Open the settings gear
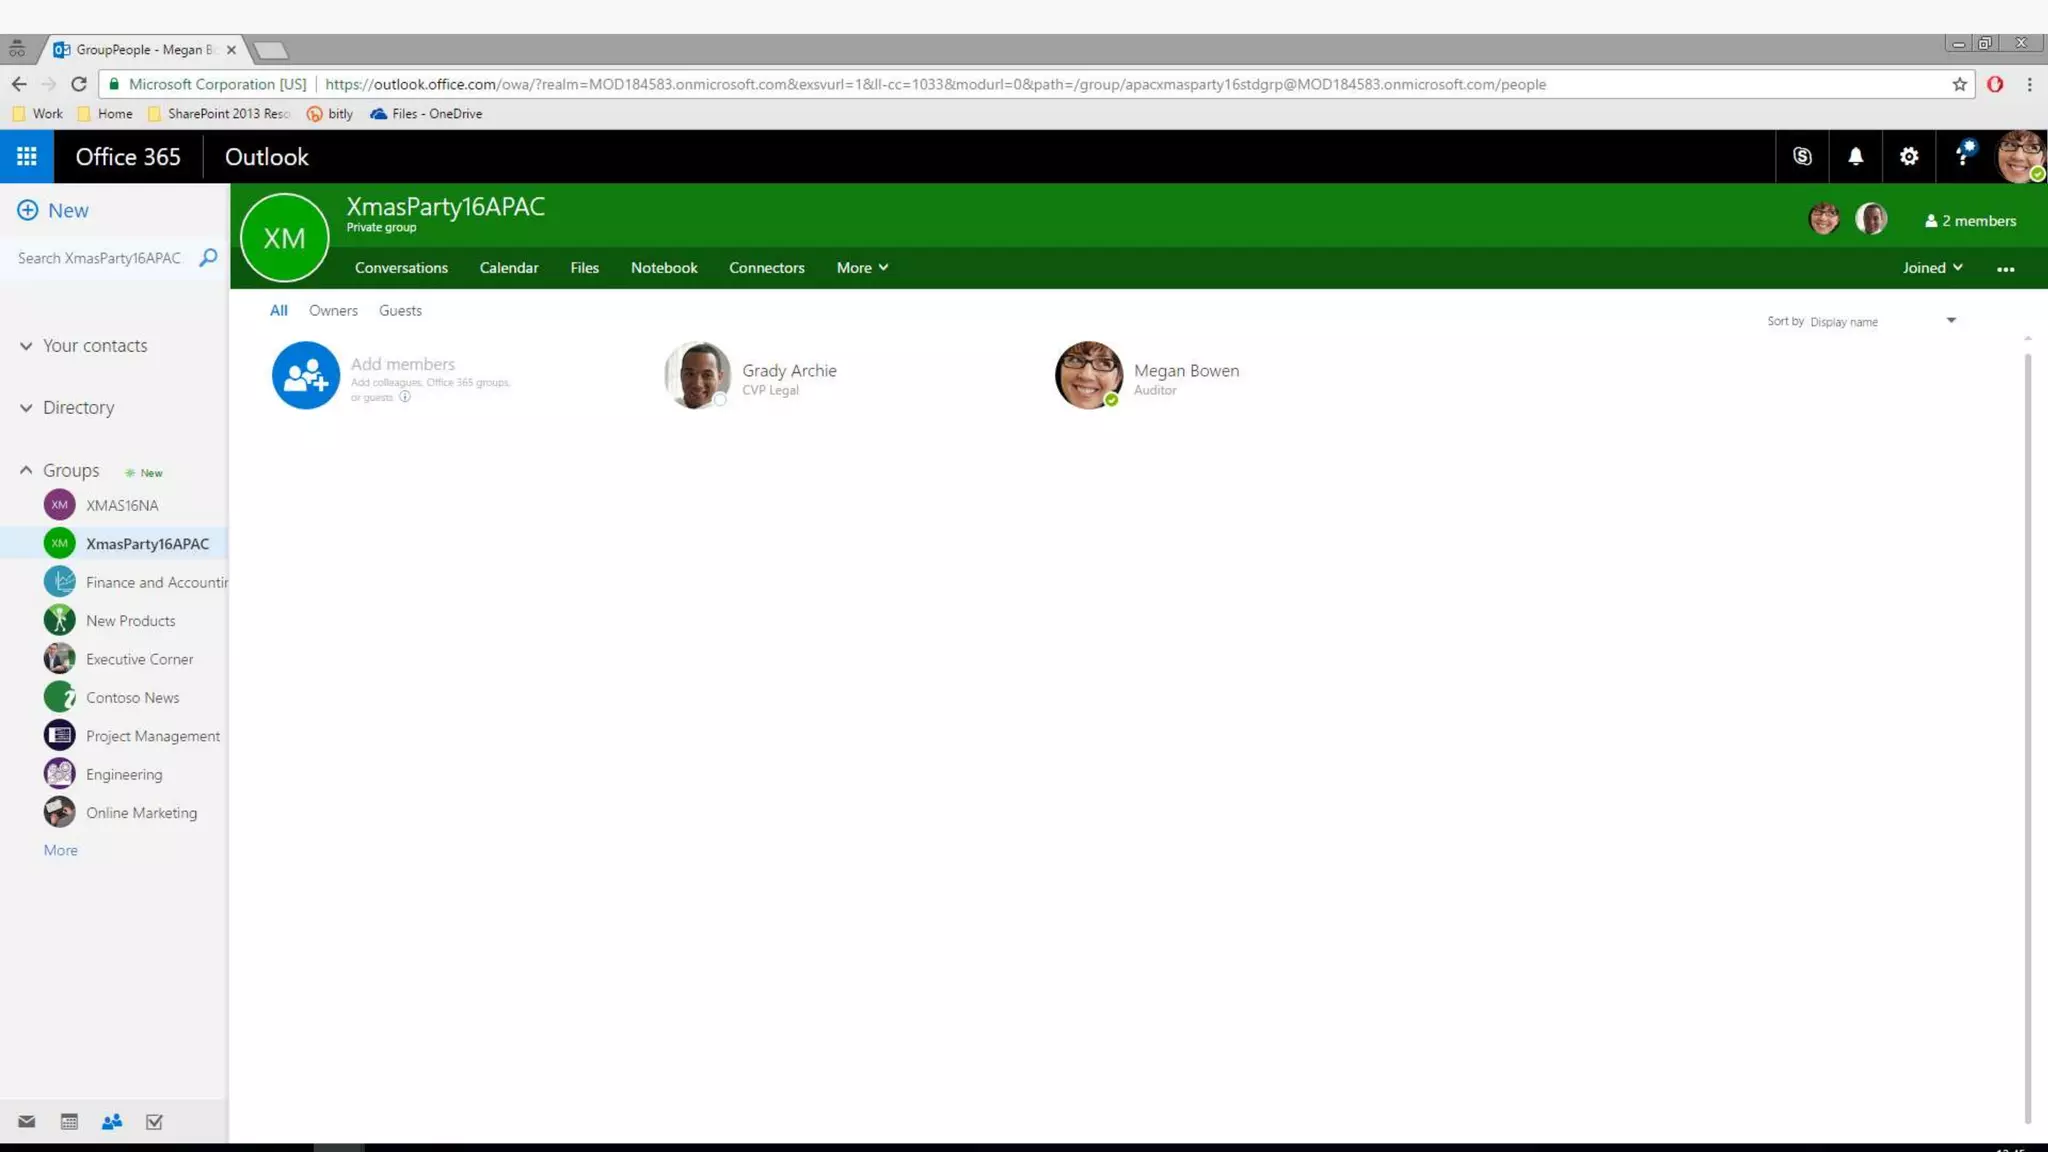 (1909, 157)
